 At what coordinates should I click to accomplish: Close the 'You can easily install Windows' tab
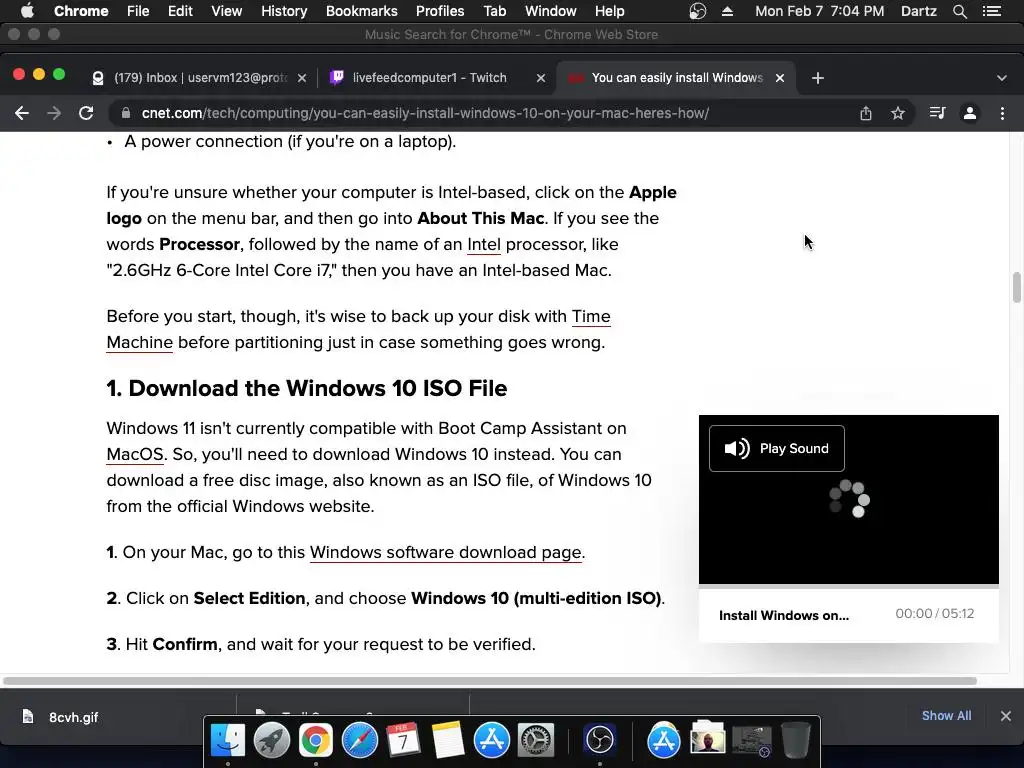click(780, 78)
